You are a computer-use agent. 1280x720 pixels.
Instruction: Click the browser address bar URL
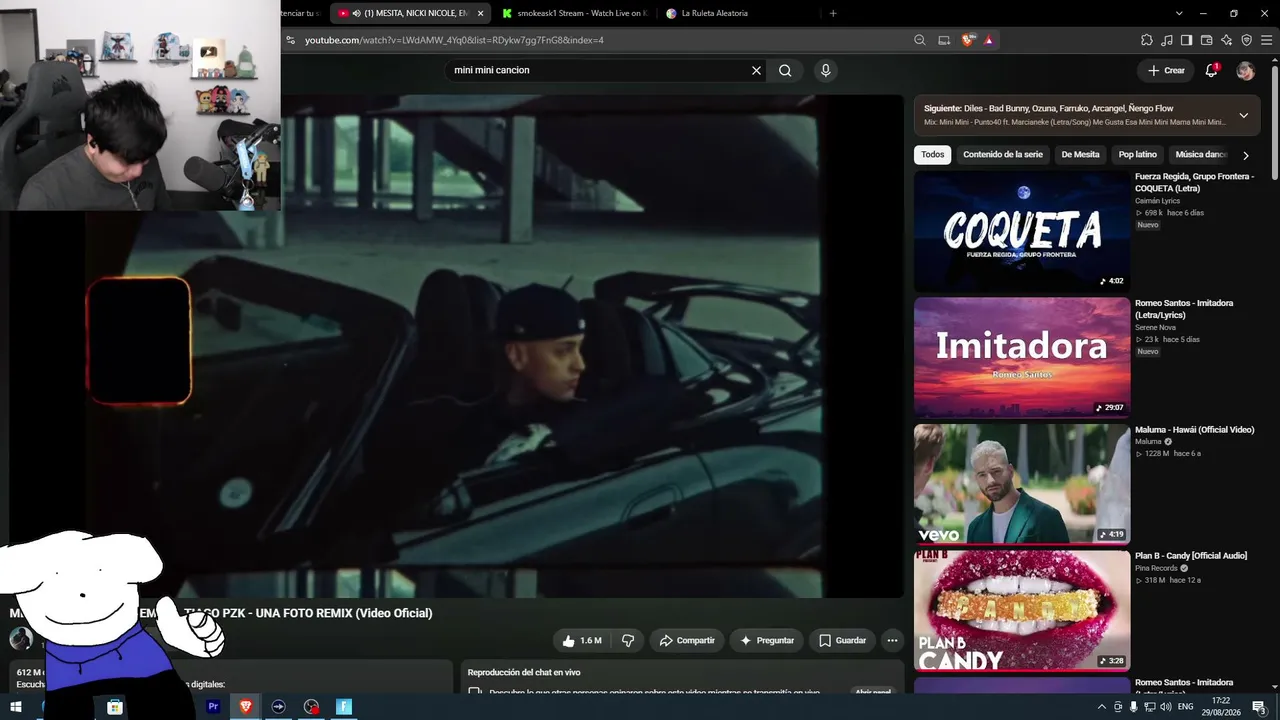pyautogui.click(x=454, y=40)
